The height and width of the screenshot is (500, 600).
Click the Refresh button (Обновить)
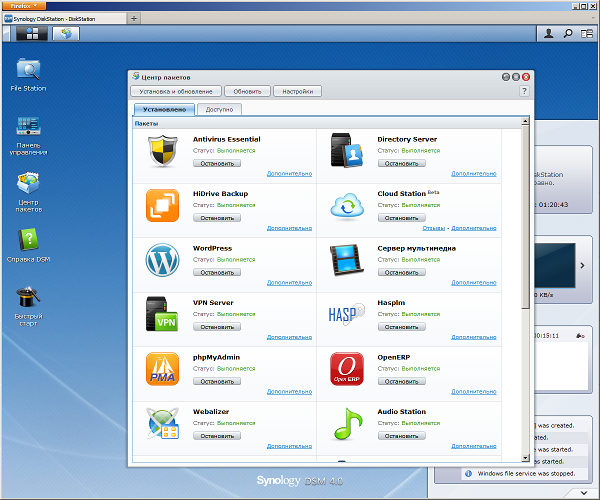[248, 91]
